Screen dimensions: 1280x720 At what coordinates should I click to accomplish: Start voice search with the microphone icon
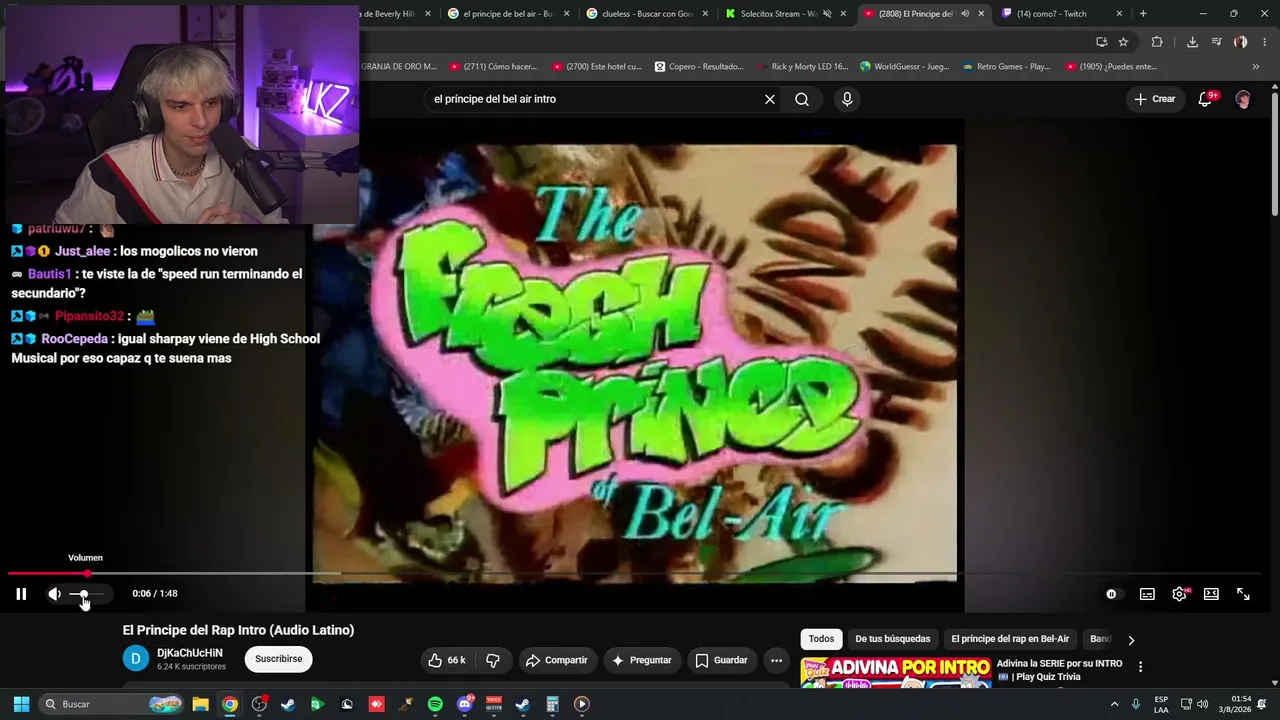847,99
